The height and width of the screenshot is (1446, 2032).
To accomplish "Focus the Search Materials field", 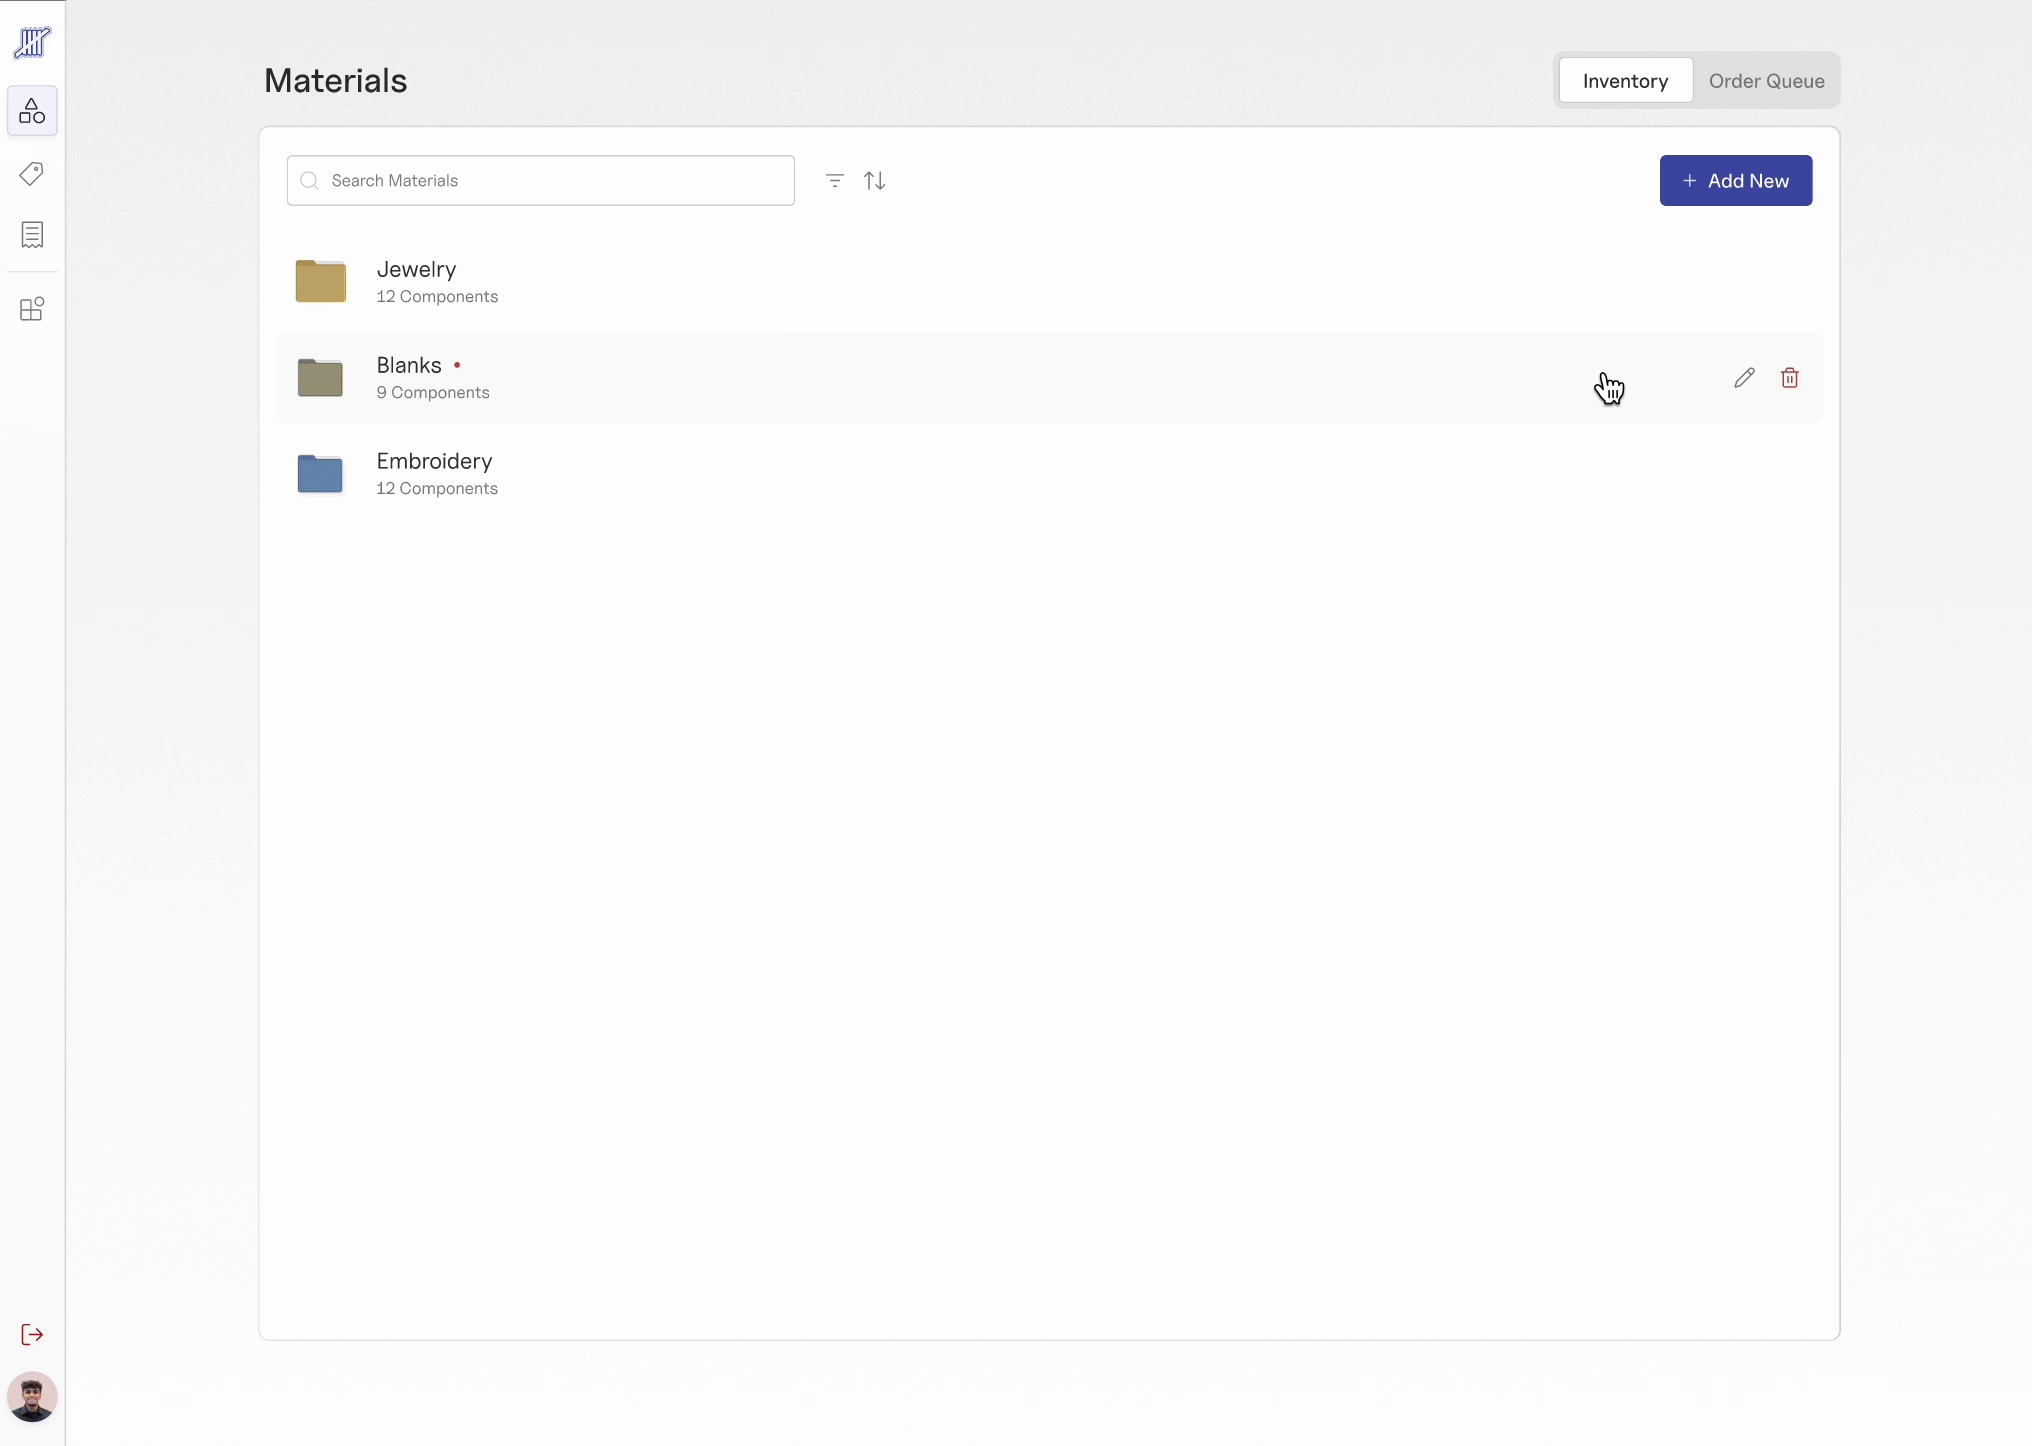I will [x=540, y=181].
